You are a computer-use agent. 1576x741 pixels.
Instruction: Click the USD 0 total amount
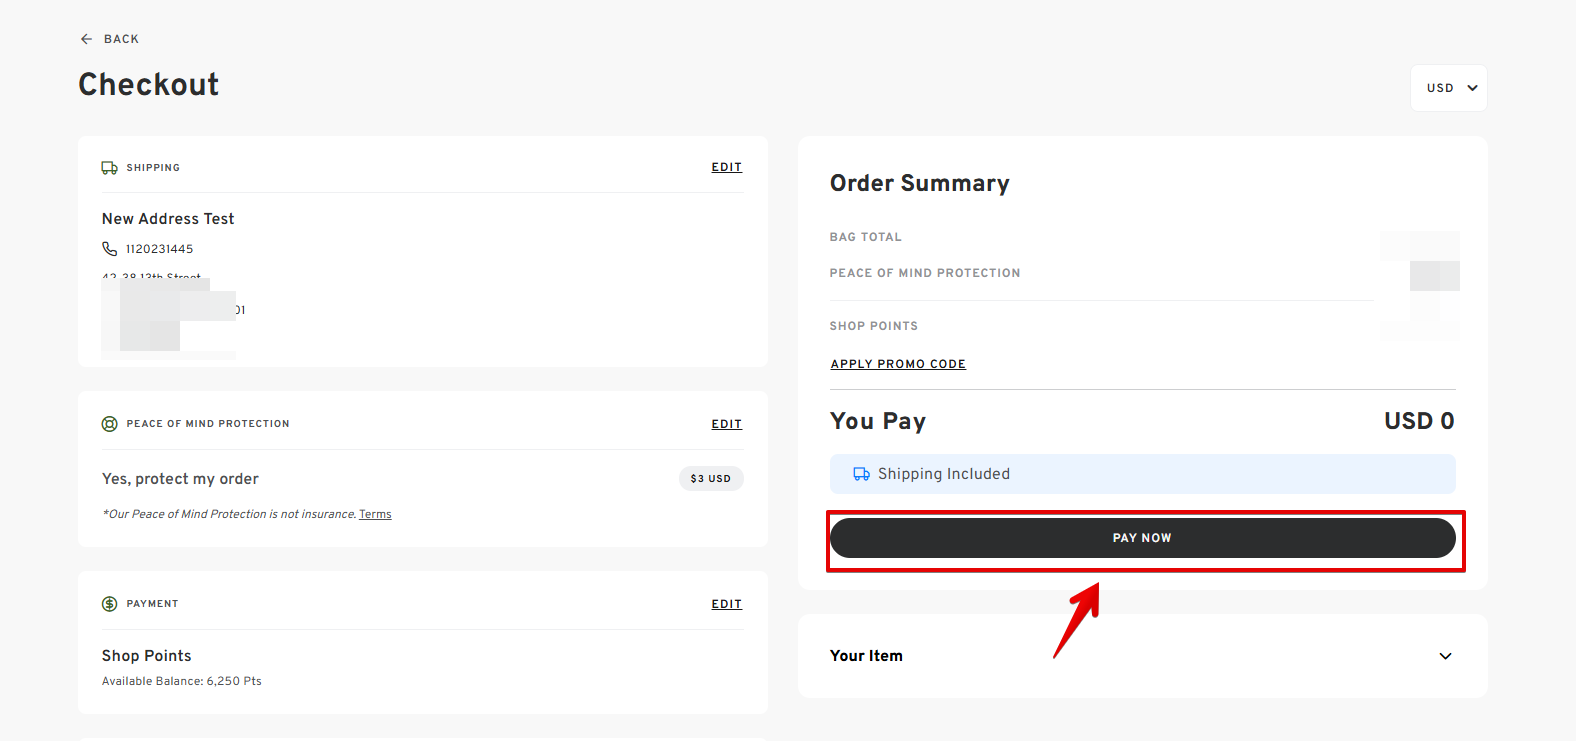click(x=1418, y=421)
